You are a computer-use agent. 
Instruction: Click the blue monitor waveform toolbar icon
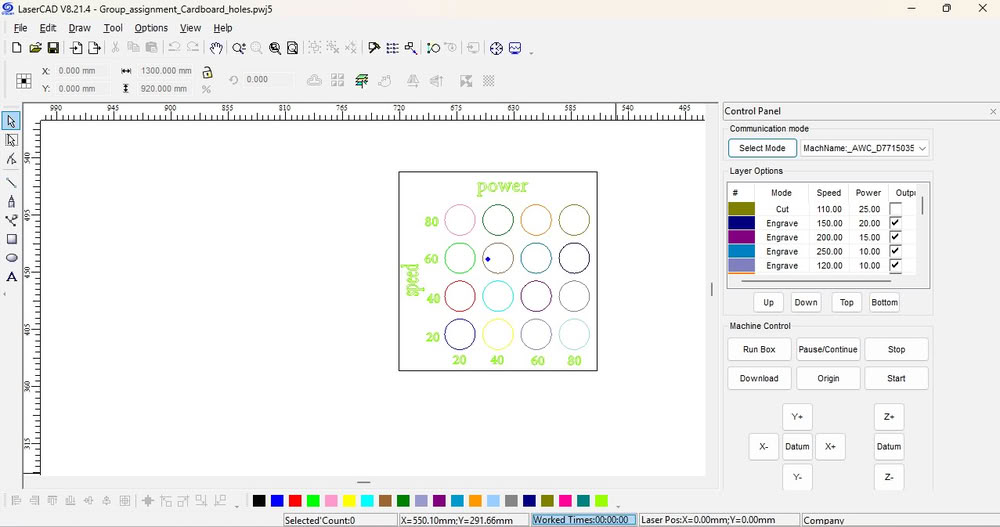click(515, 48)
